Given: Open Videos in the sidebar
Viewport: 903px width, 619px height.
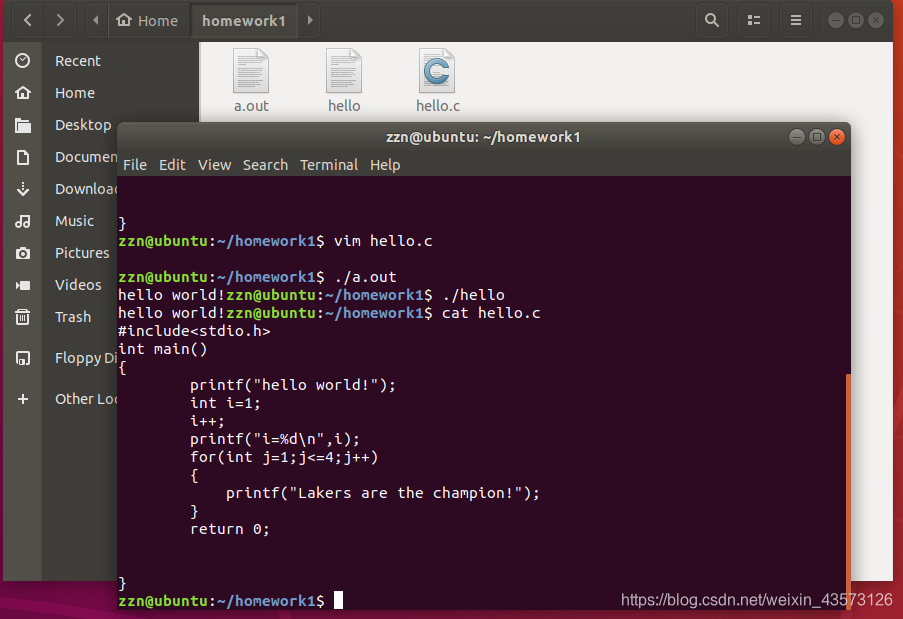Looking at the screenshot, I should coord(78,285).
